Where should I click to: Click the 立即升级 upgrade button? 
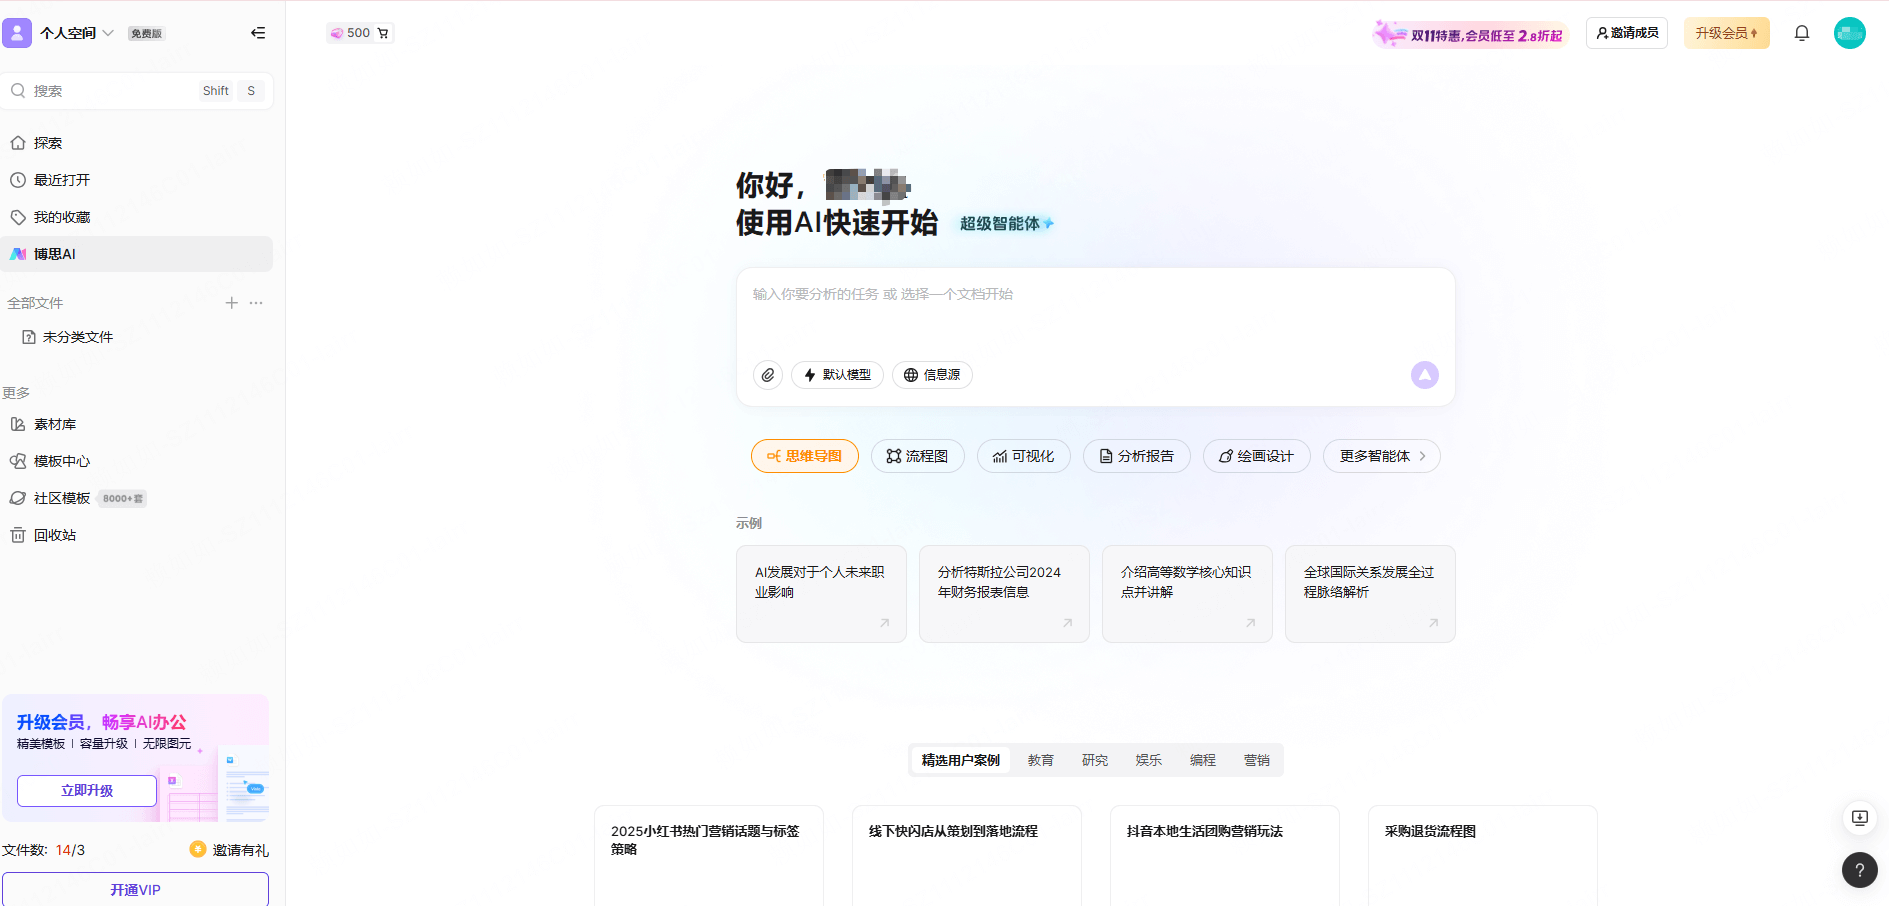click(x=86, y=790)
